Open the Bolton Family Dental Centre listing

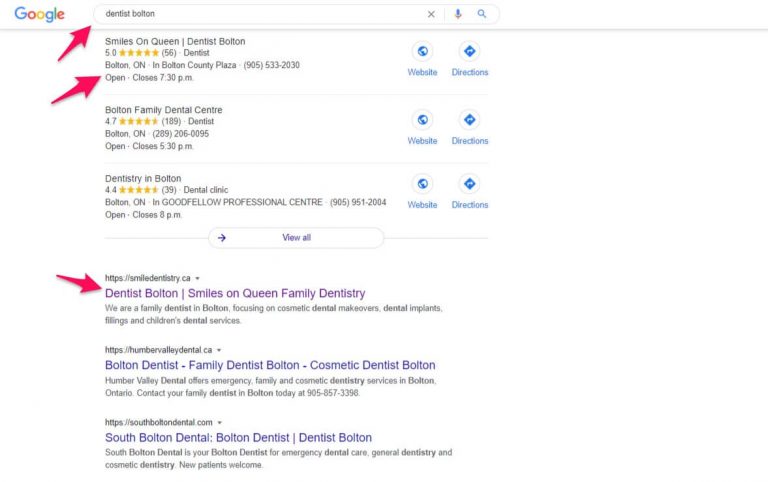(x=164, y=110)
